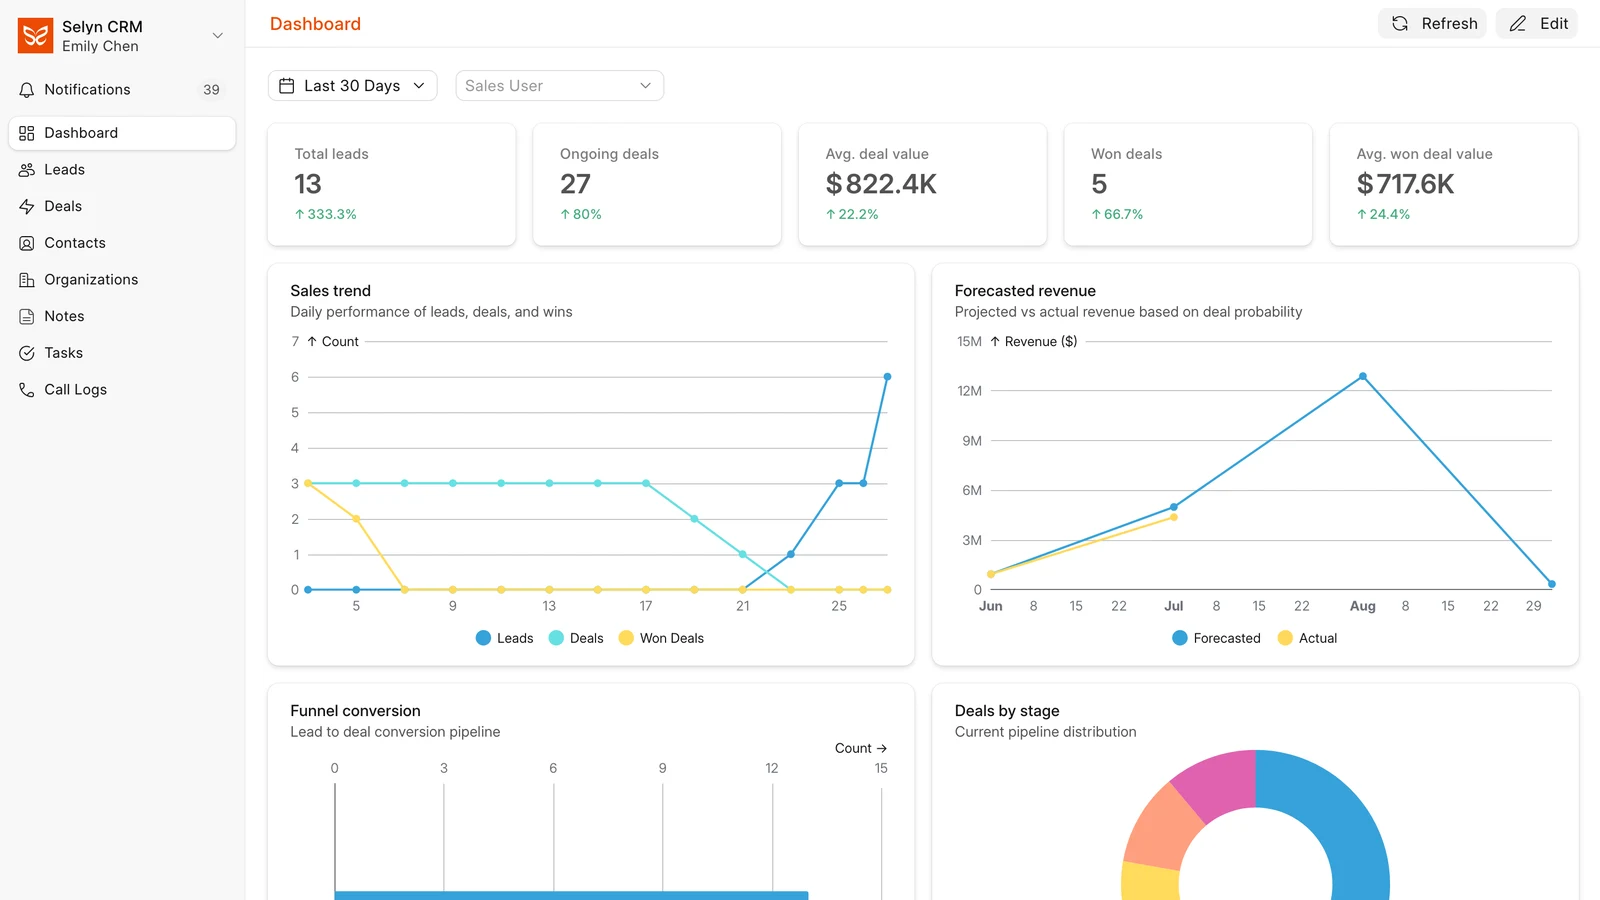Click the refresh arrows icon
Image resolution: width=1600 pixels, height=900 pixels.
click(1400, 23)
